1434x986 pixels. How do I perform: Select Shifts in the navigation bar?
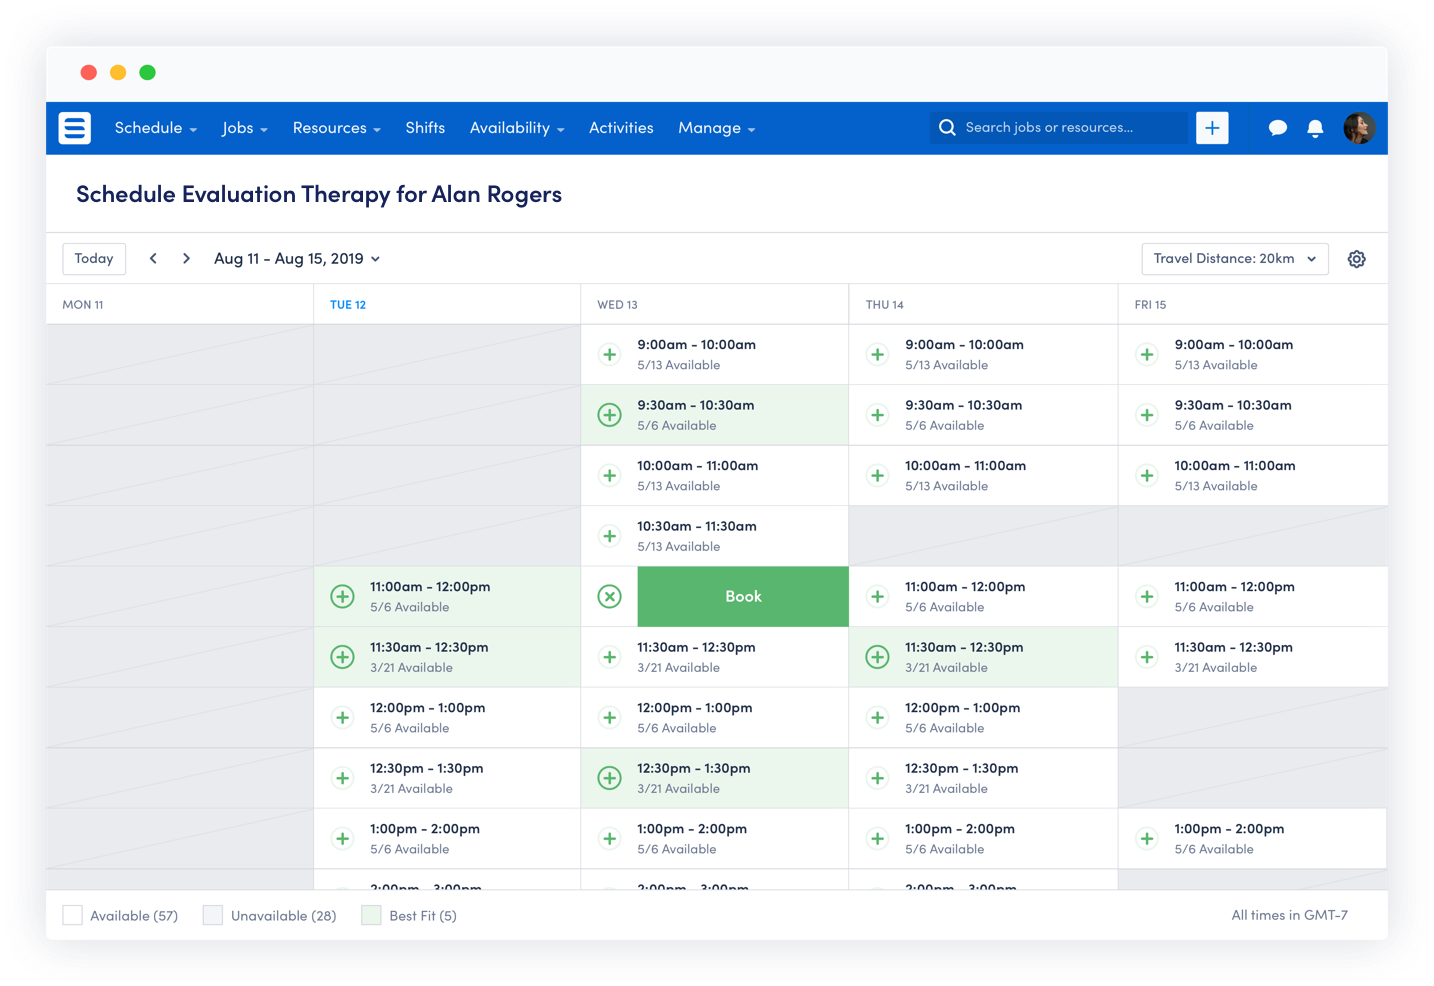425,128
